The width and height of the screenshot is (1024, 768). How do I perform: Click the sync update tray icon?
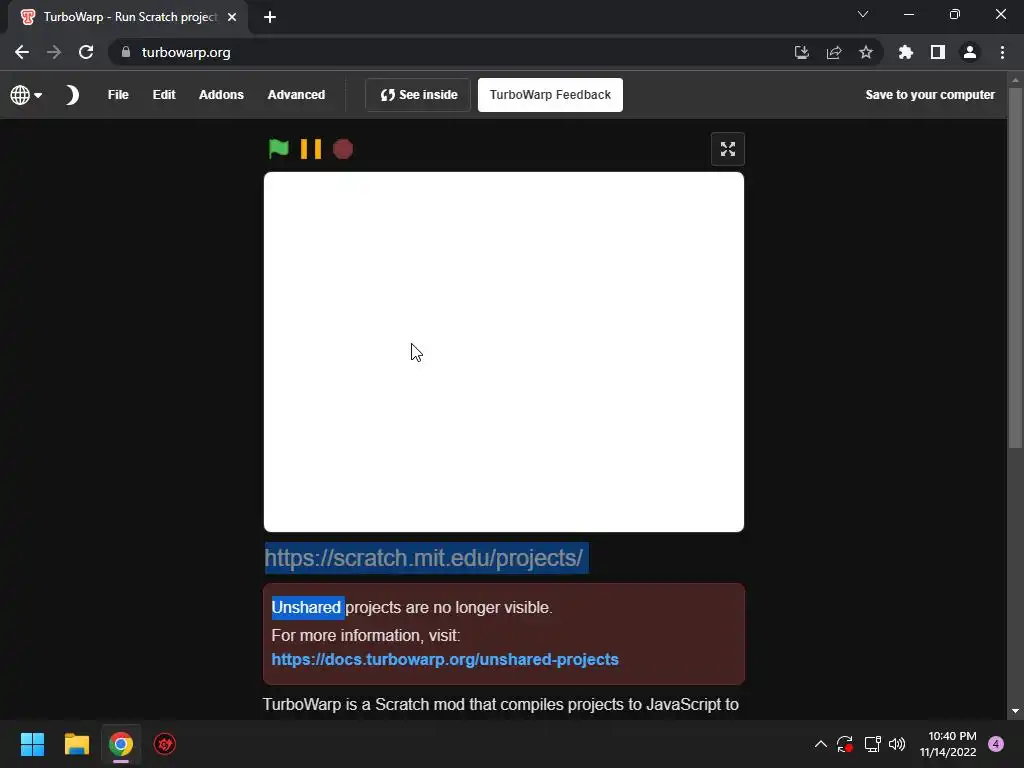click(x=845, y=744)
